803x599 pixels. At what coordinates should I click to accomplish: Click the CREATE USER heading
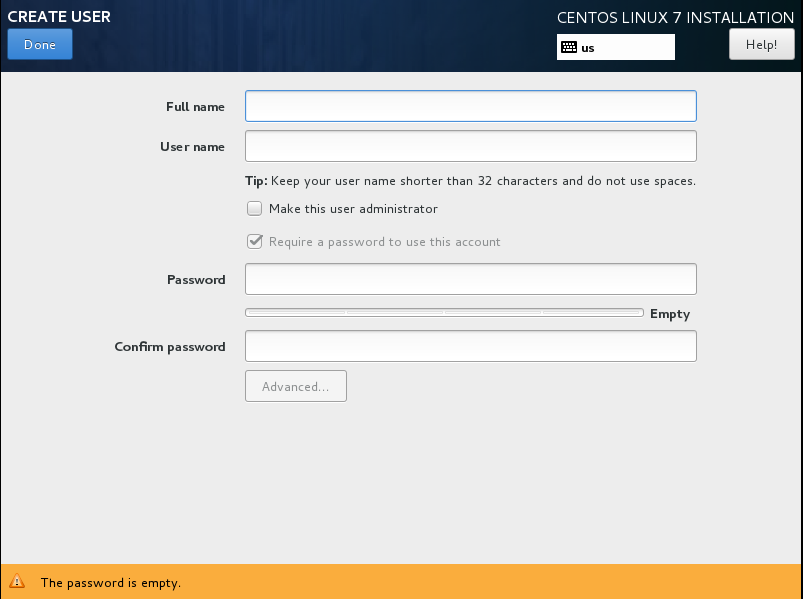click(59, 16)
